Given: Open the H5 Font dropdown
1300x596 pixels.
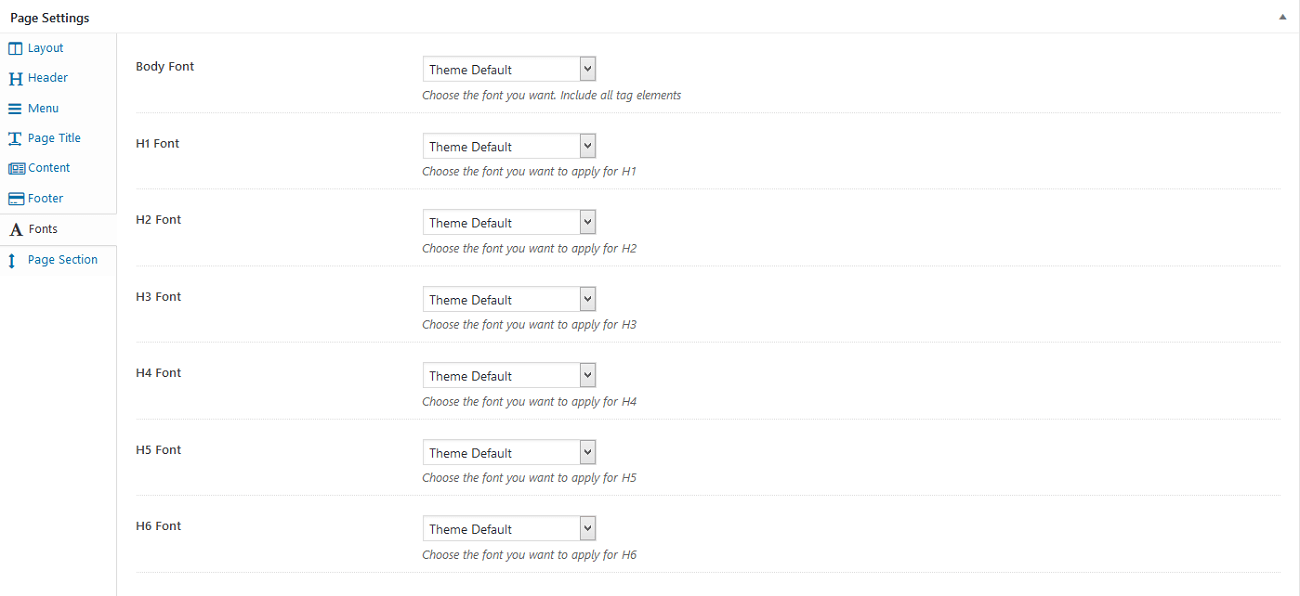Looking at the screenshot, I should pyautogui.click(x=509, y=452).
